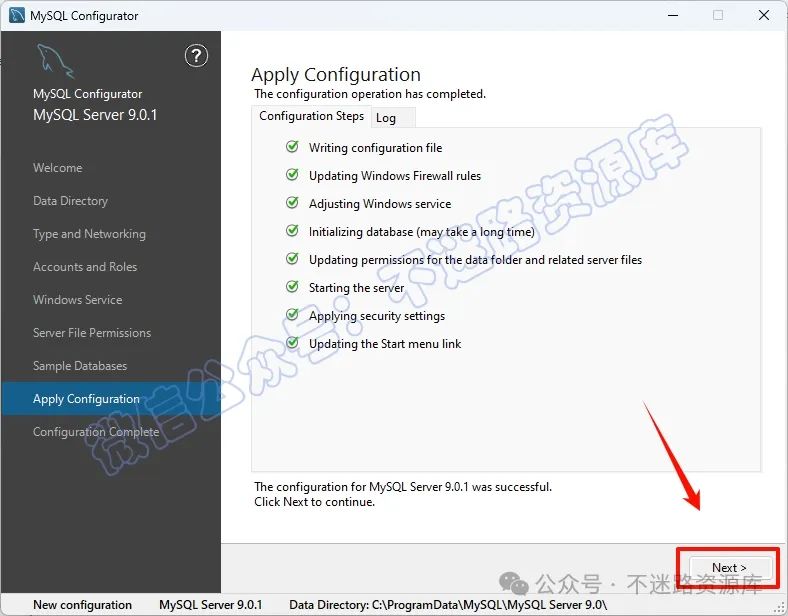The width and height of the screenshot is (788, 616).
Task: Select Apply Configuration highlighted sidebar step
Action: (x=111, y=399)
